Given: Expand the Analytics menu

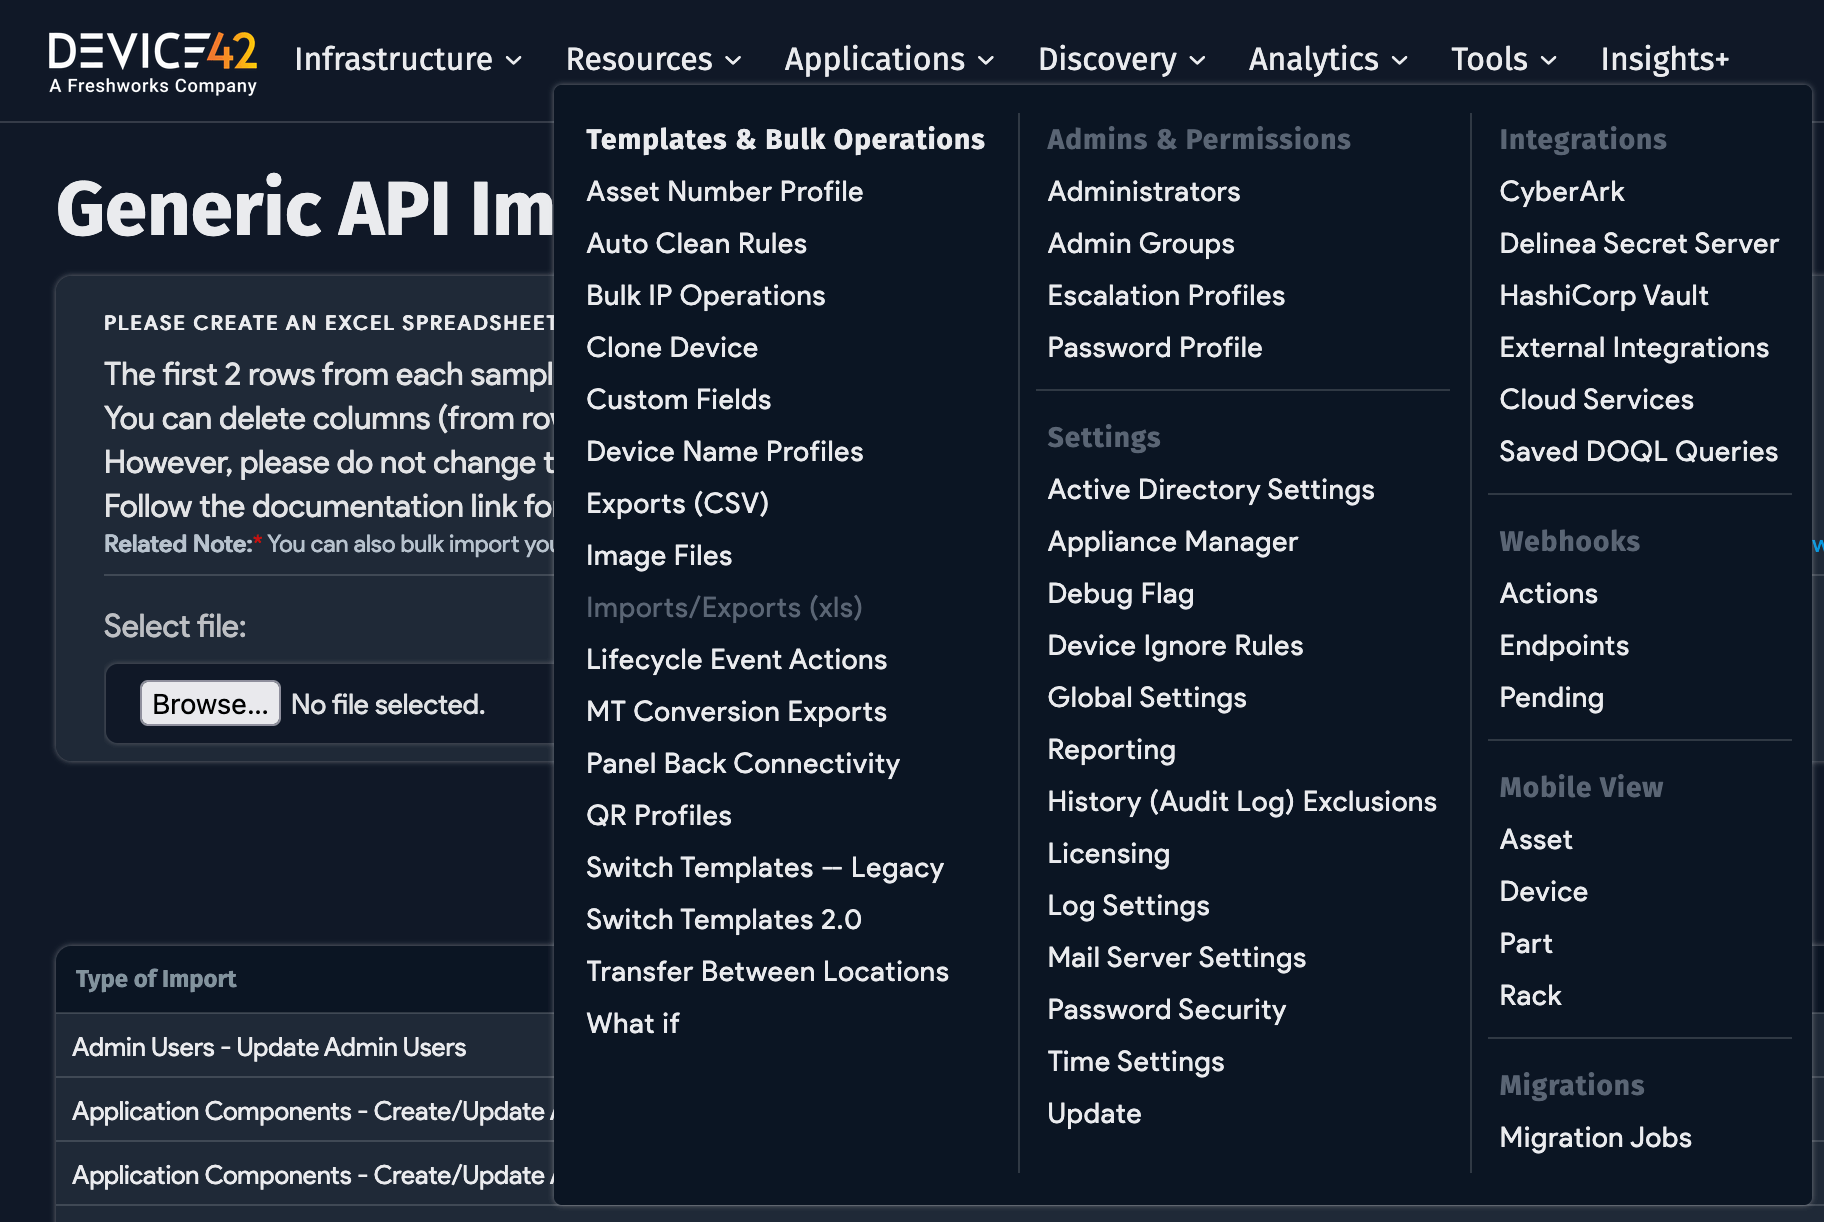Looking at the screenshot, I should pos(1327,60).
